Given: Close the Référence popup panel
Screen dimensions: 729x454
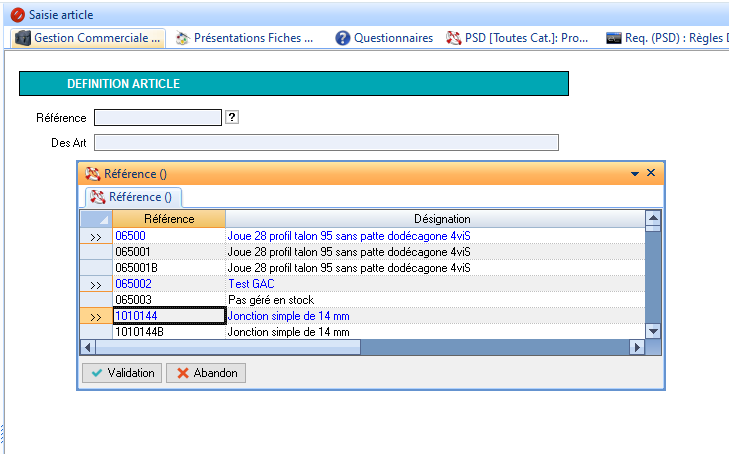Looking at the screenshot, I should (x=651, y=173).
